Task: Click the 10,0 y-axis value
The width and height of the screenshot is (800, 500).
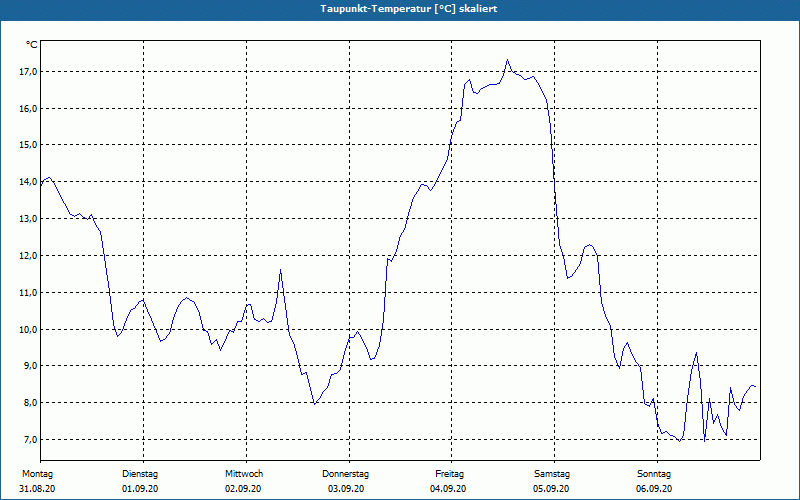Action: point(28,329)
